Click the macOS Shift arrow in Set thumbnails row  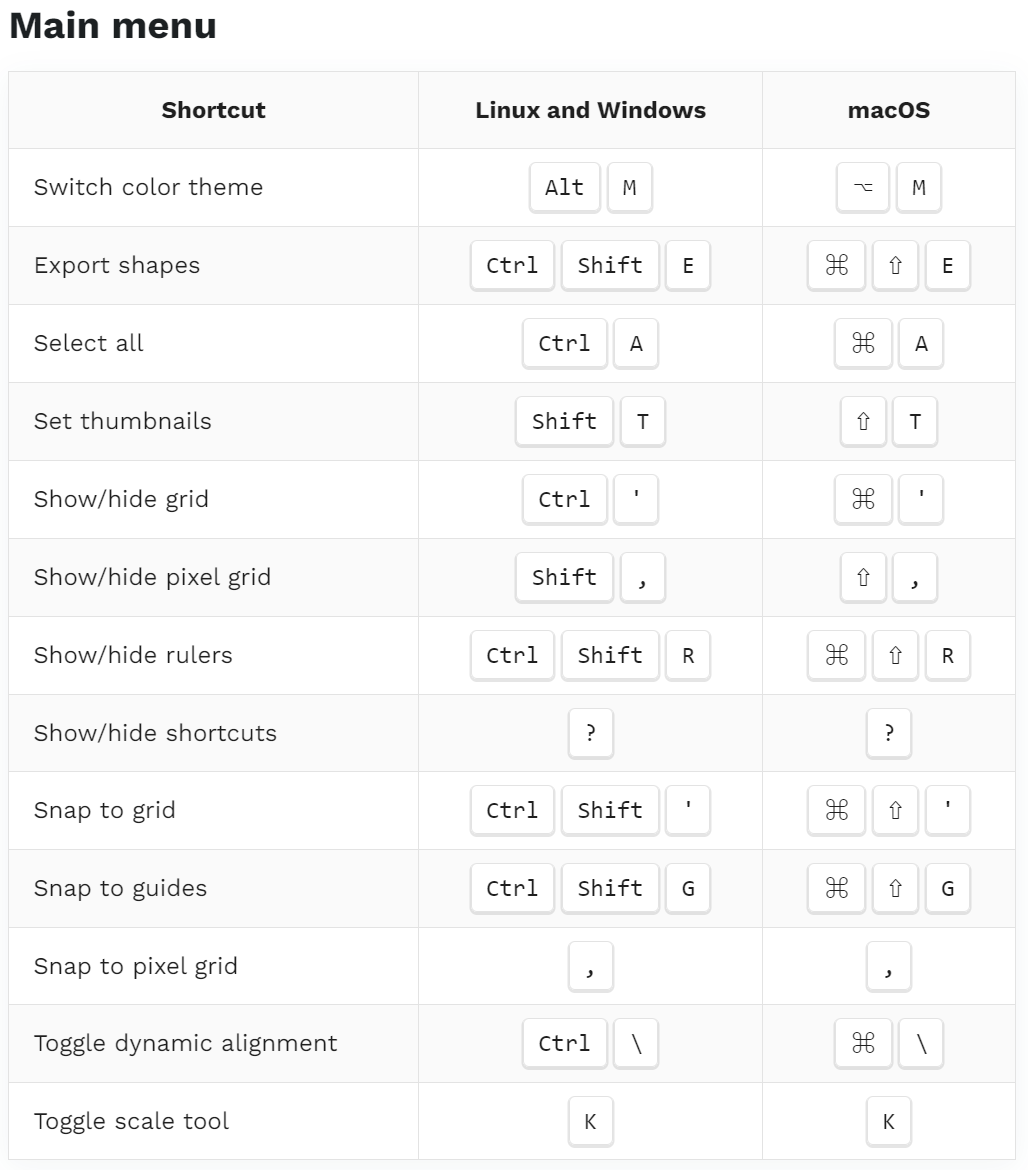[x=863, y=422]
